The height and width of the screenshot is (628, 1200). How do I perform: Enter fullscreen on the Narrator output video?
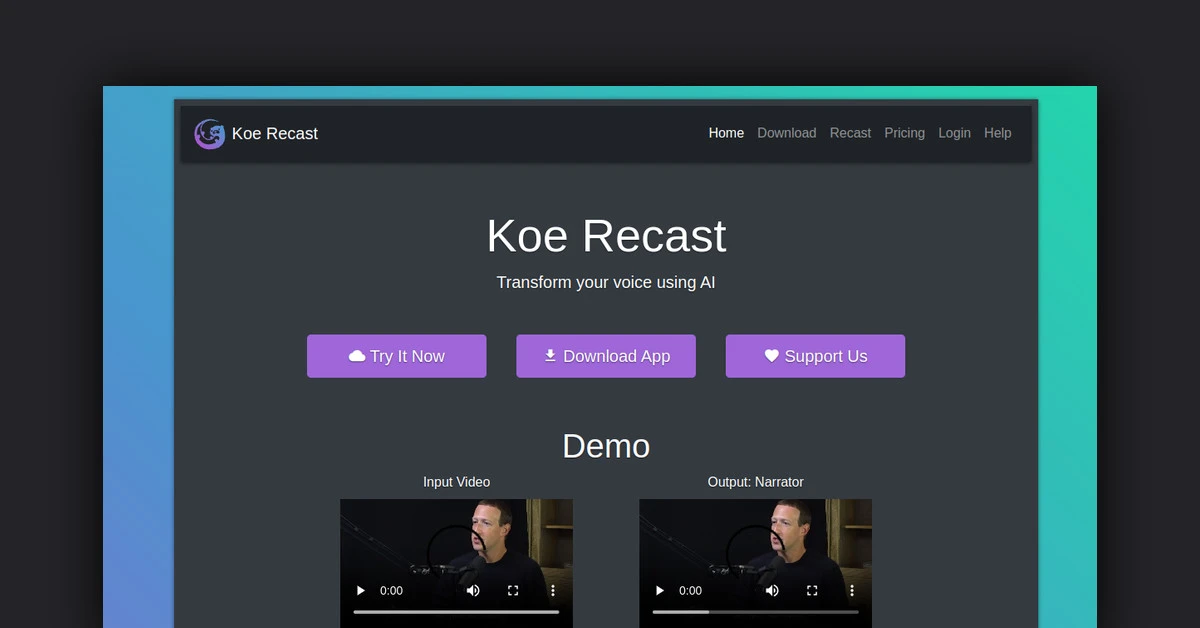(812, 590)
